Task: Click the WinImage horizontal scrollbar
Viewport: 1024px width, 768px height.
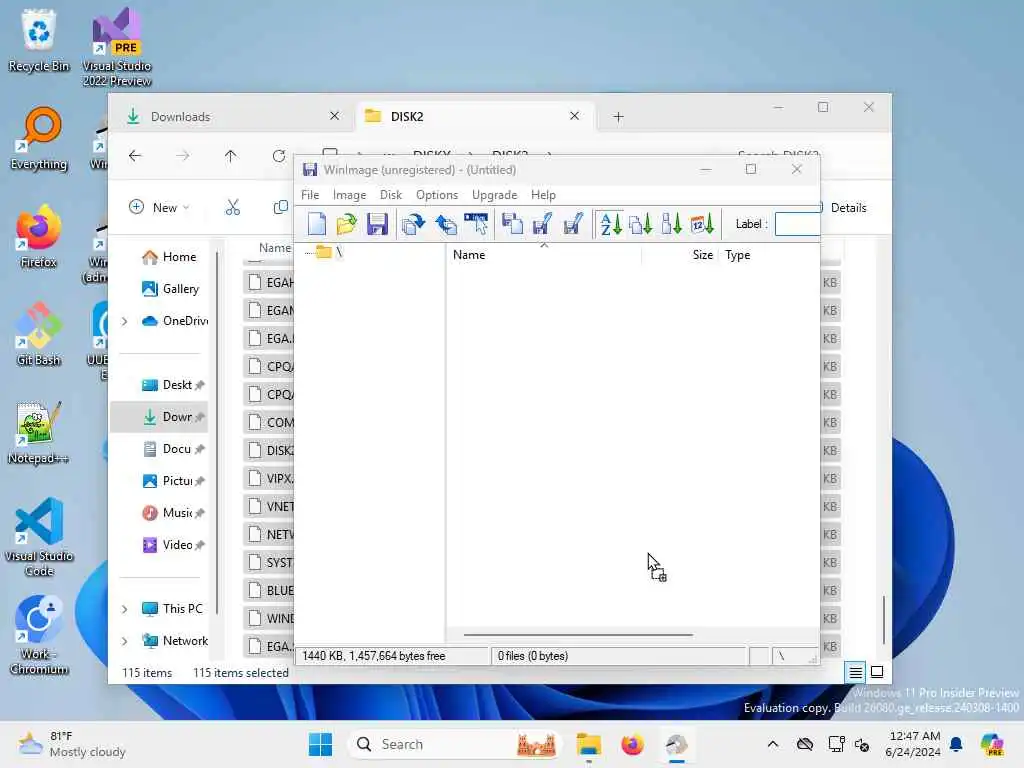Action: [x=578, y=634]
